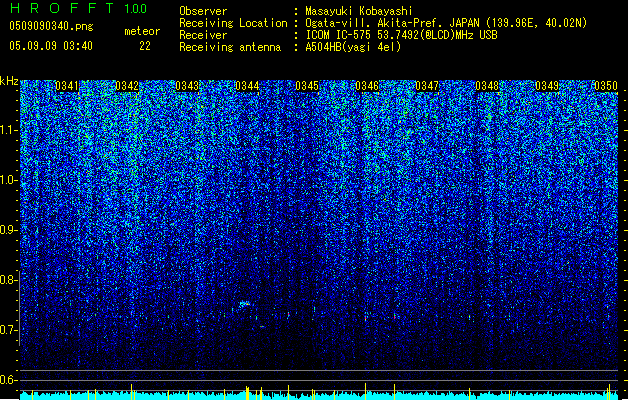Viewport: 629px width, 400px height.
Task: Select the ICOM IC-575 53.7492 MHz receiver text
Action: [x=401, y=35]
